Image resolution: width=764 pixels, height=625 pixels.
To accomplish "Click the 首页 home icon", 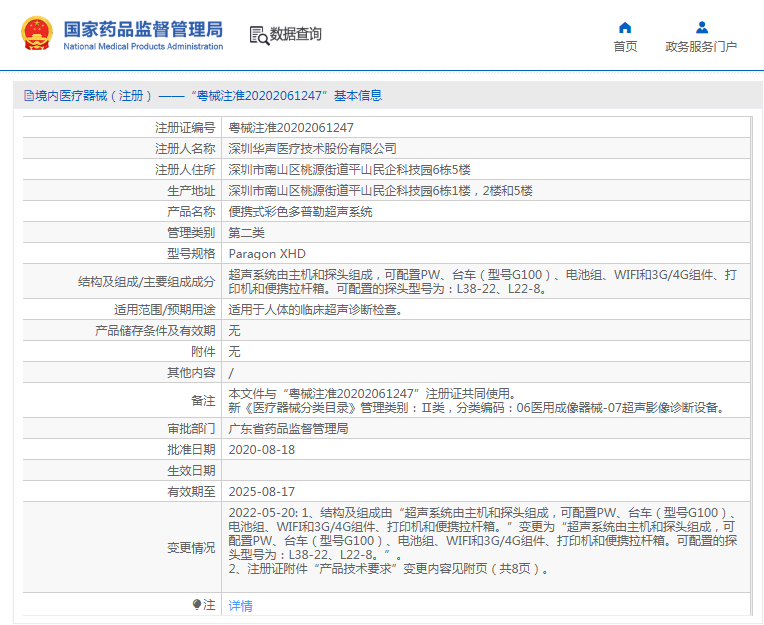I will tap(625, 27).
